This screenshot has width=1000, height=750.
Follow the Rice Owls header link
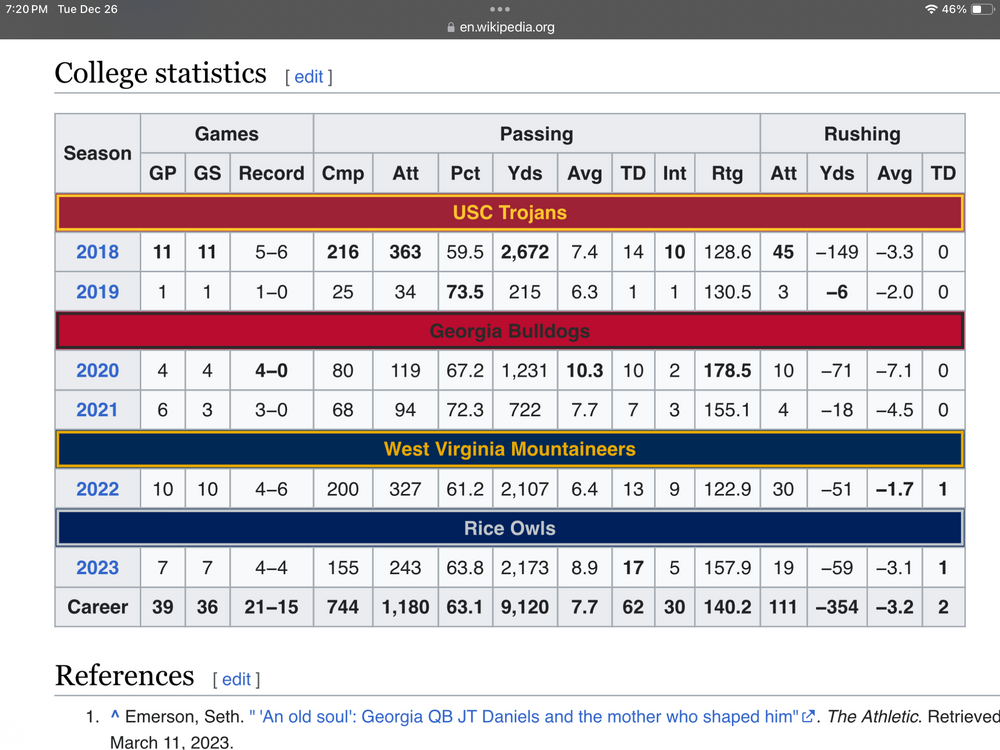pos(510,528)
